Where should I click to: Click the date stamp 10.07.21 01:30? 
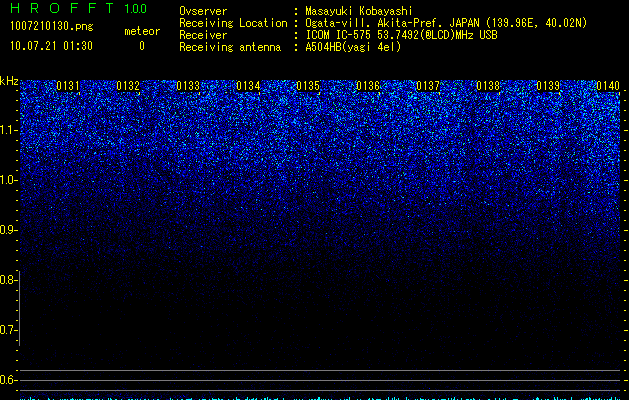51,46
